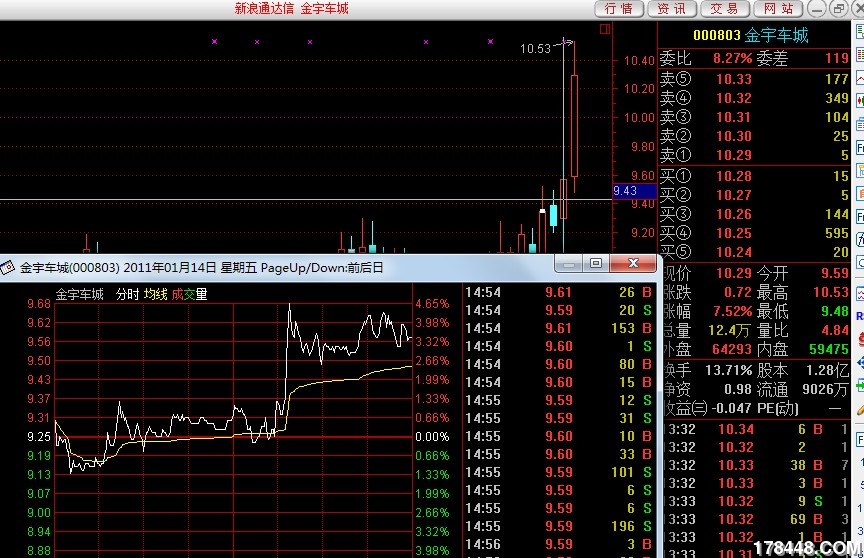Minimize the 金宇车城 intraday popup window
864x558 pixels.
569,263
